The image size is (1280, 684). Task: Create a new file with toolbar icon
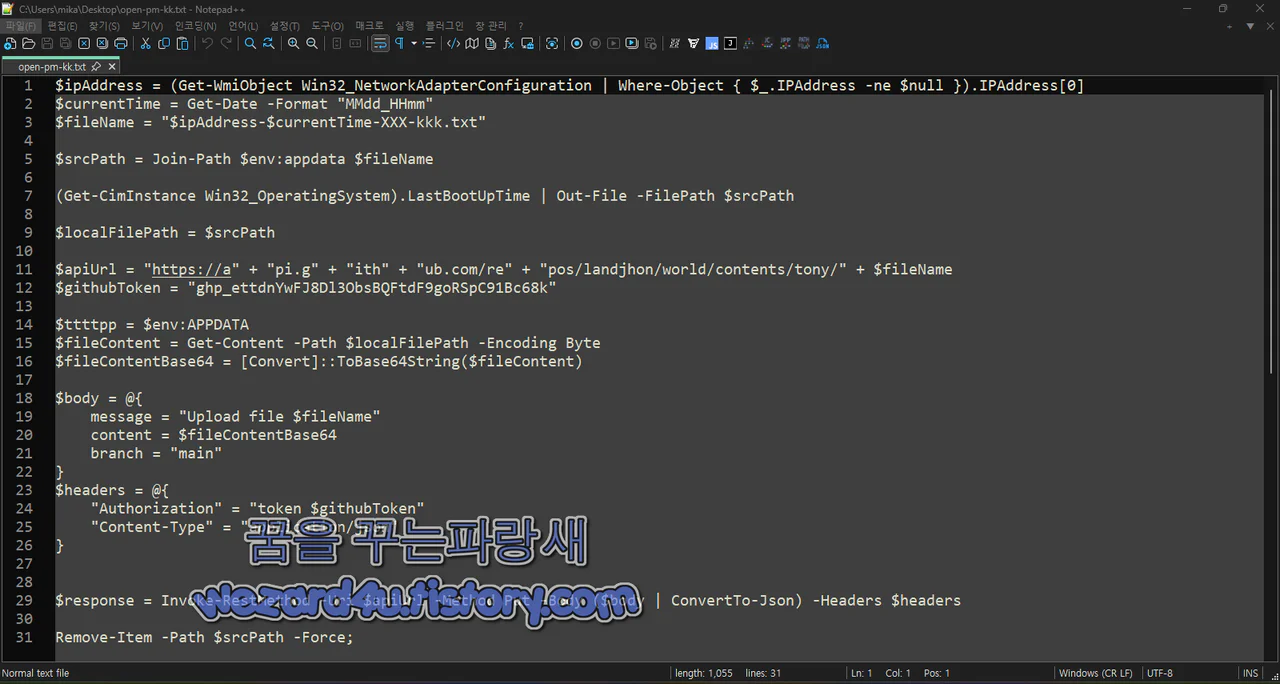(10, 44)
